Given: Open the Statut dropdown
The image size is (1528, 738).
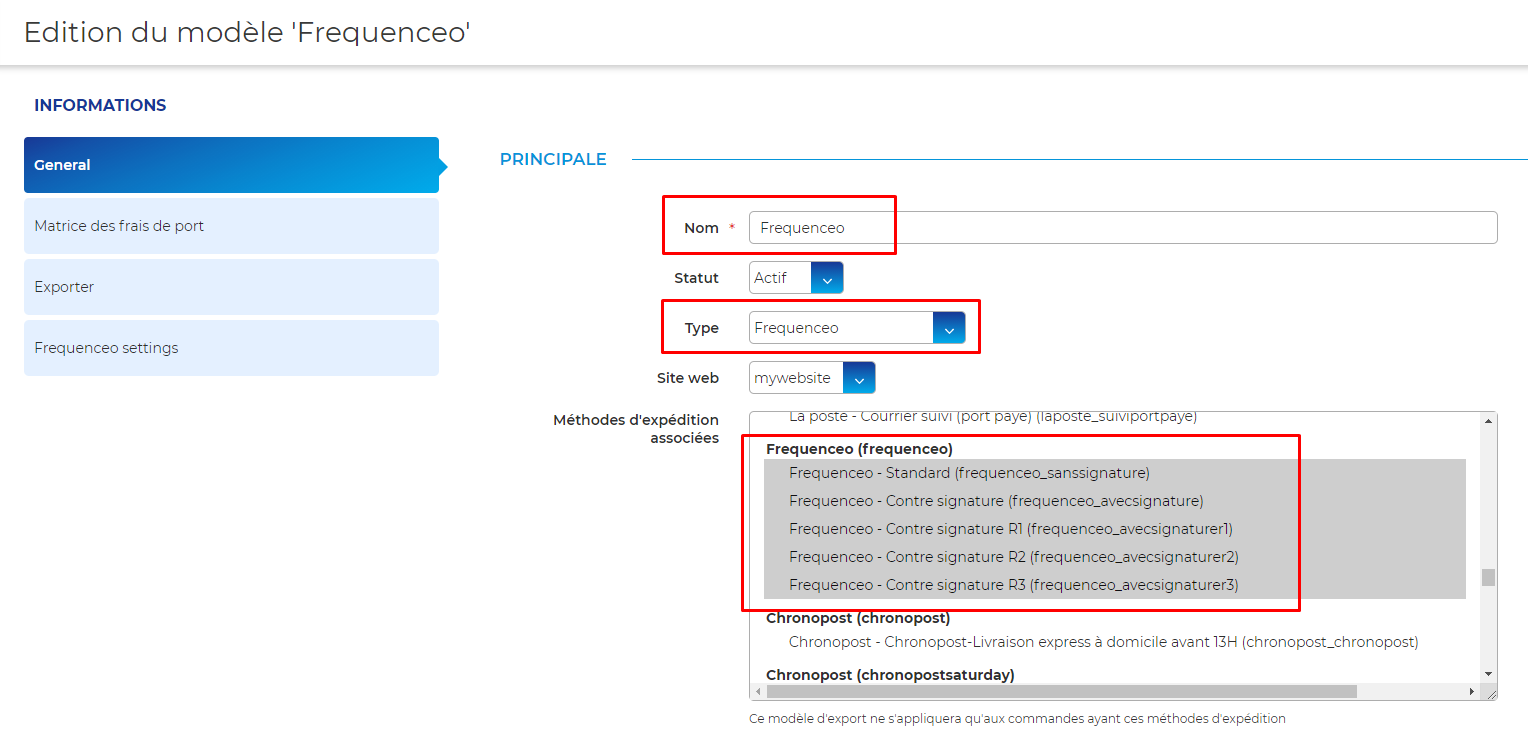Looking at the screenshot, I should point(796,278).
